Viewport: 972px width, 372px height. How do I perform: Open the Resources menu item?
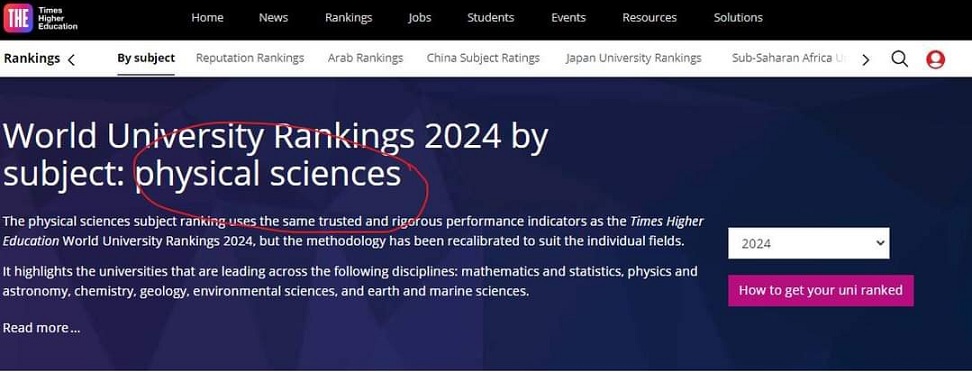650,17
